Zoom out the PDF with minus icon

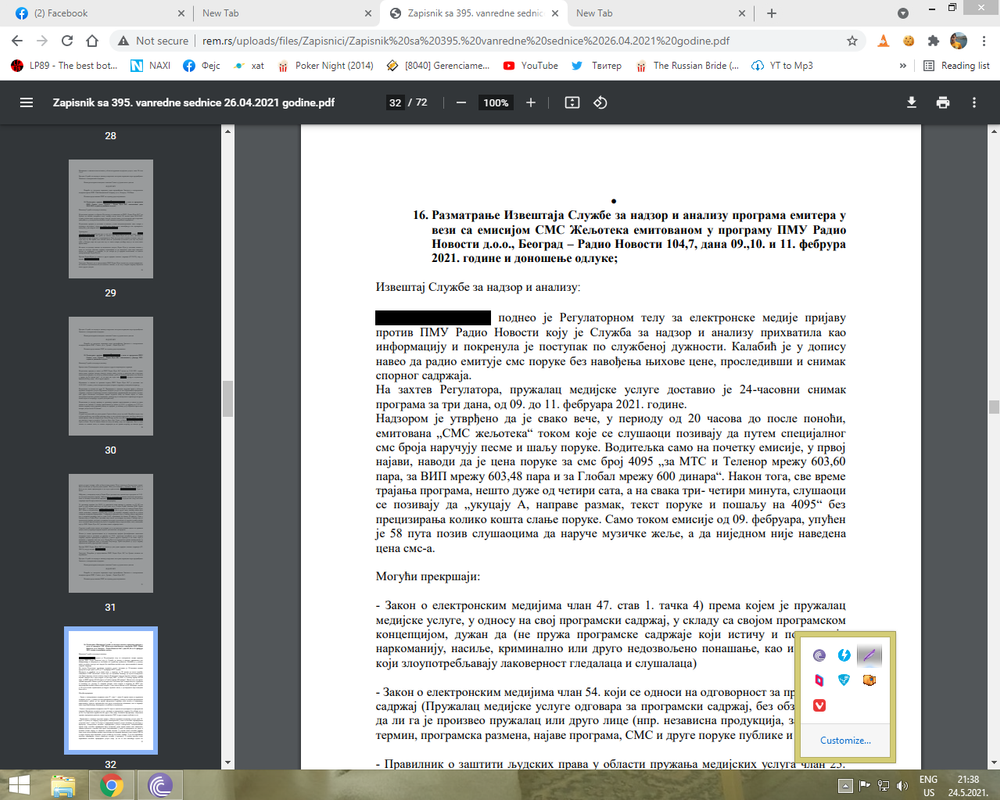point(461,103)
